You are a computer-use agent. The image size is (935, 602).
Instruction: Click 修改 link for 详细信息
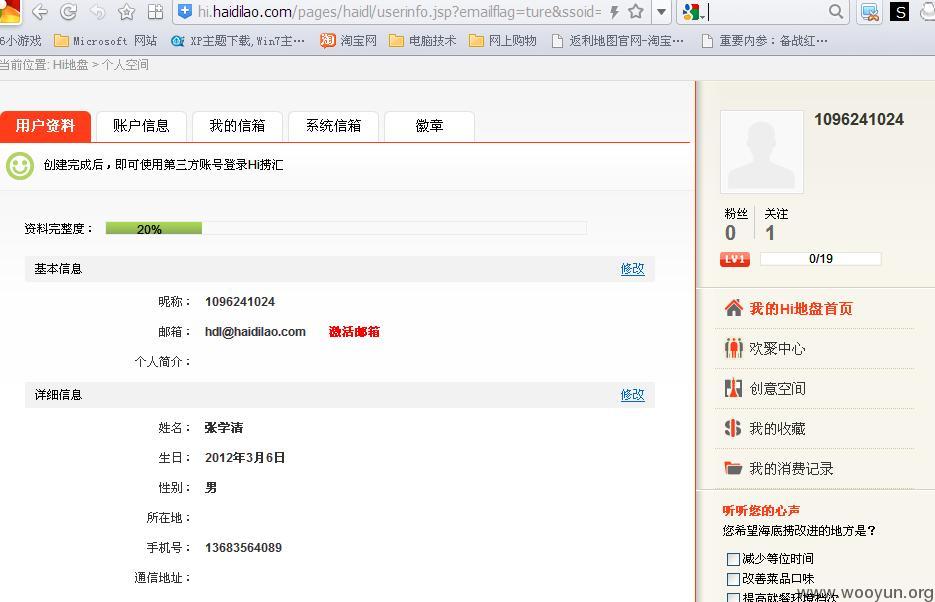pos(632,395)
